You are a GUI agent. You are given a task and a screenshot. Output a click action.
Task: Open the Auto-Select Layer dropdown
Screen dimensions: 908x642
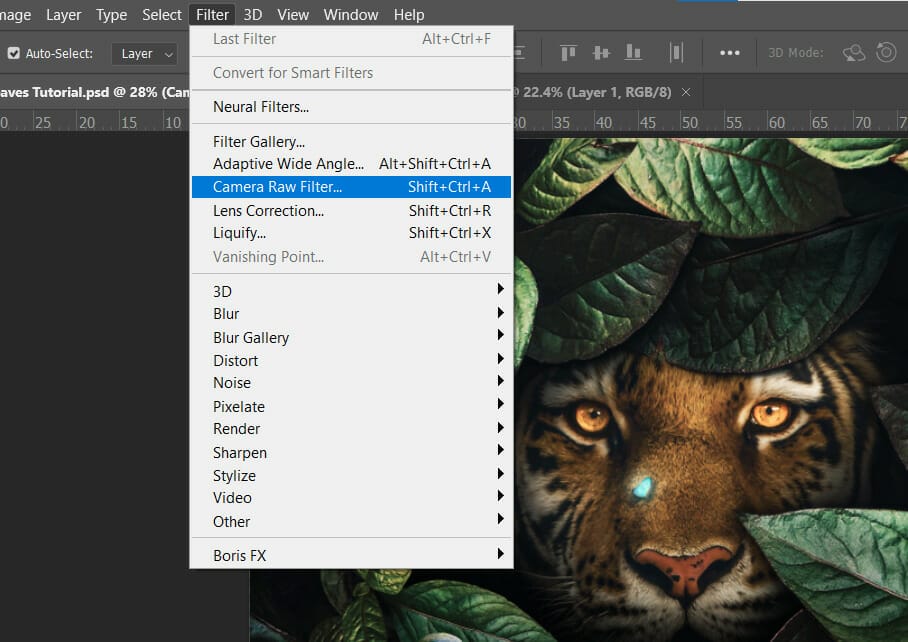coord(143,54)
